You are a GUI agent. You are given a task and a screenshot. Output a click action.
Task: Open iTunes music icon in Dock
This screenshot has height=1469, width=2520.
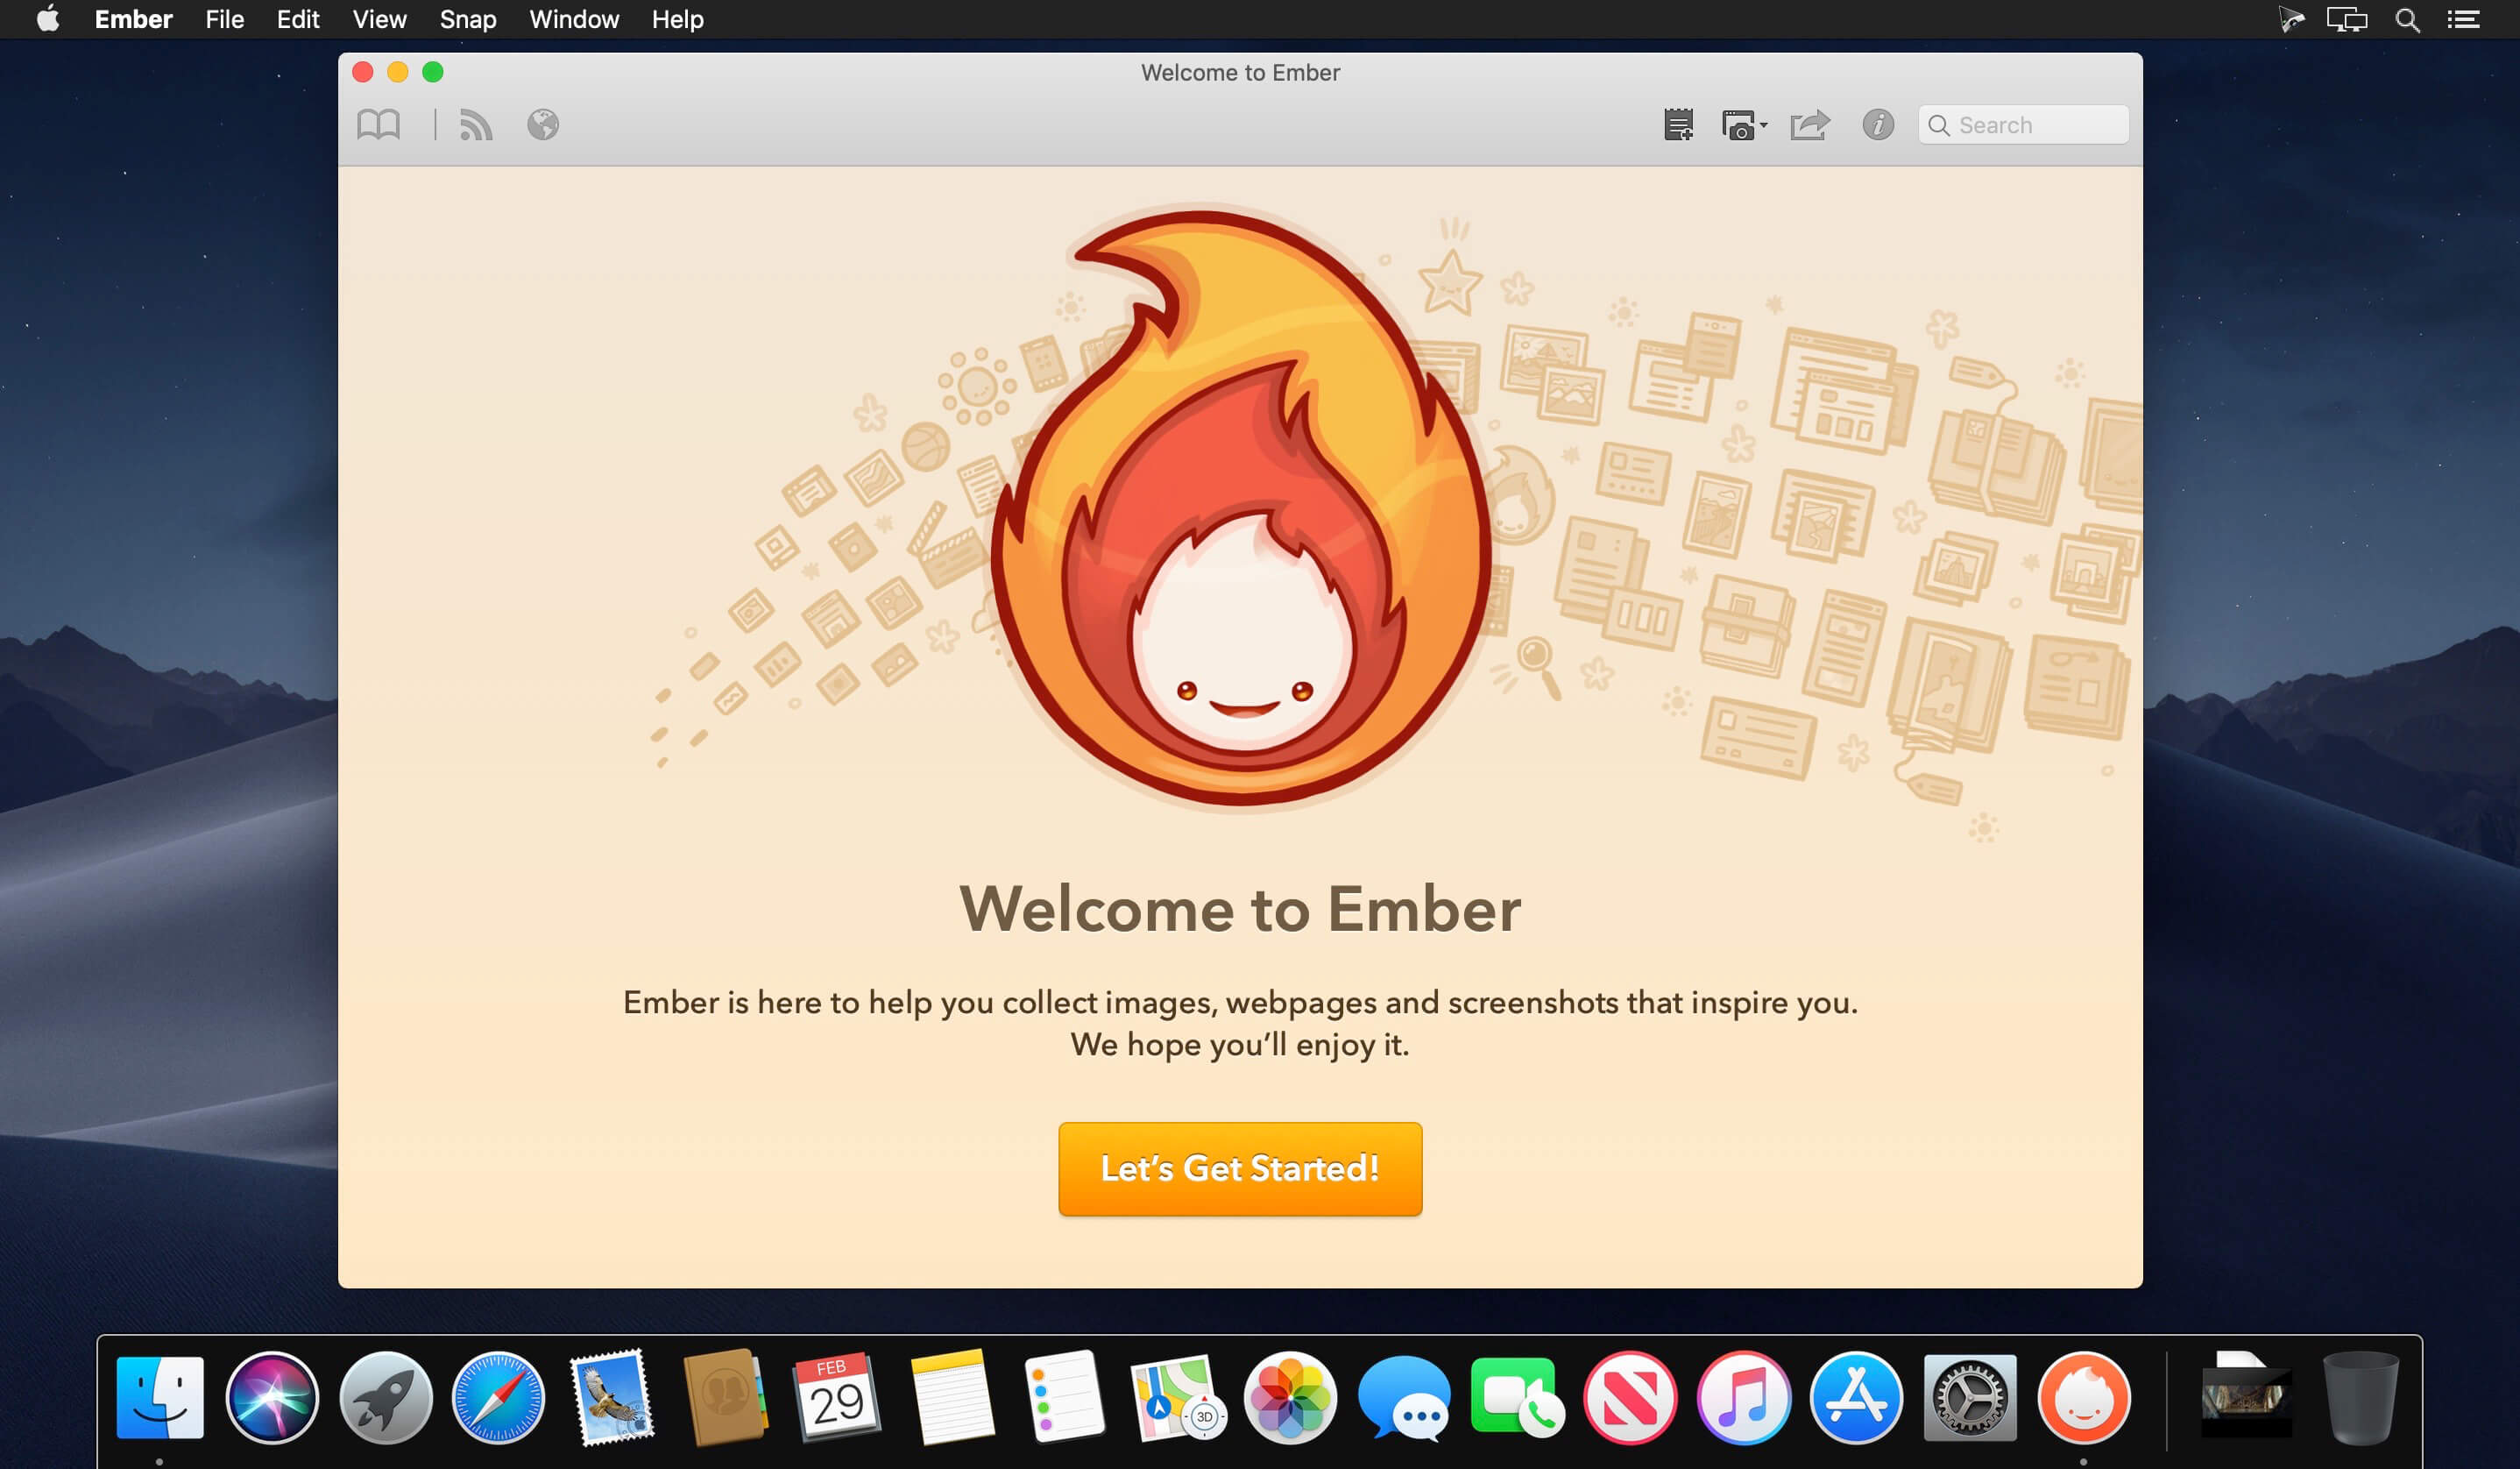coord(1743,1397)
